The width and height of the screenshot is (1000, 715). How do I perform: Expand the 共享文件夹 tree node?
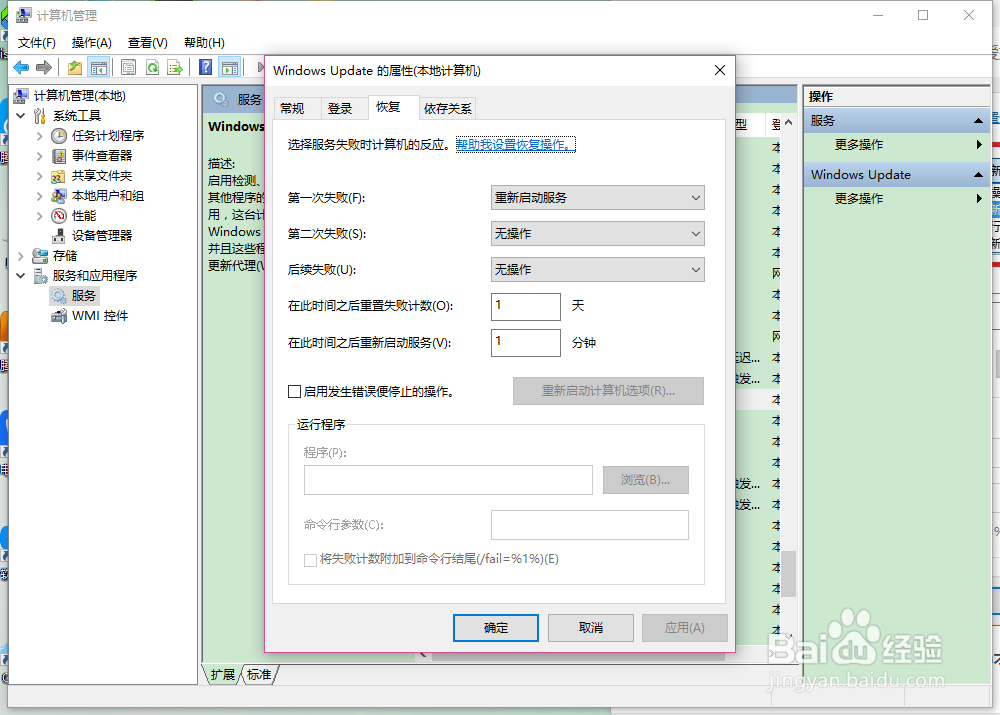click(x=40, y=176)
